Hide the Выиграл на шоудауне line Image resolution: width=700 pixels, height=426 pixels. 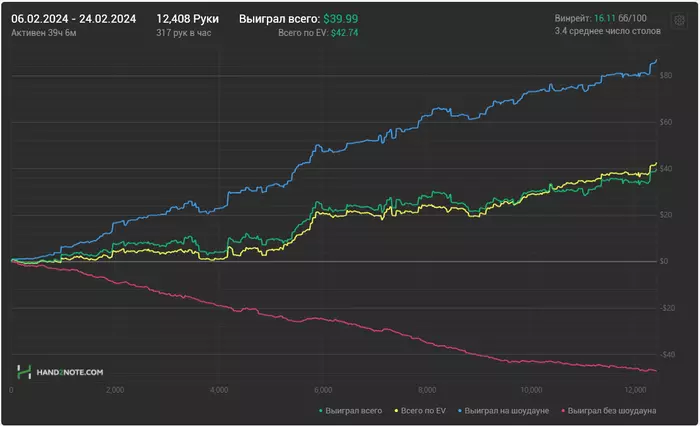tap(507, 411)
